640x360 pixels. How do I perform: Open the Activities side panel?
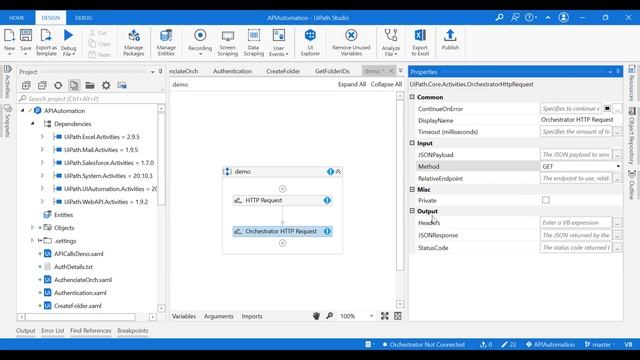point(7,81)
